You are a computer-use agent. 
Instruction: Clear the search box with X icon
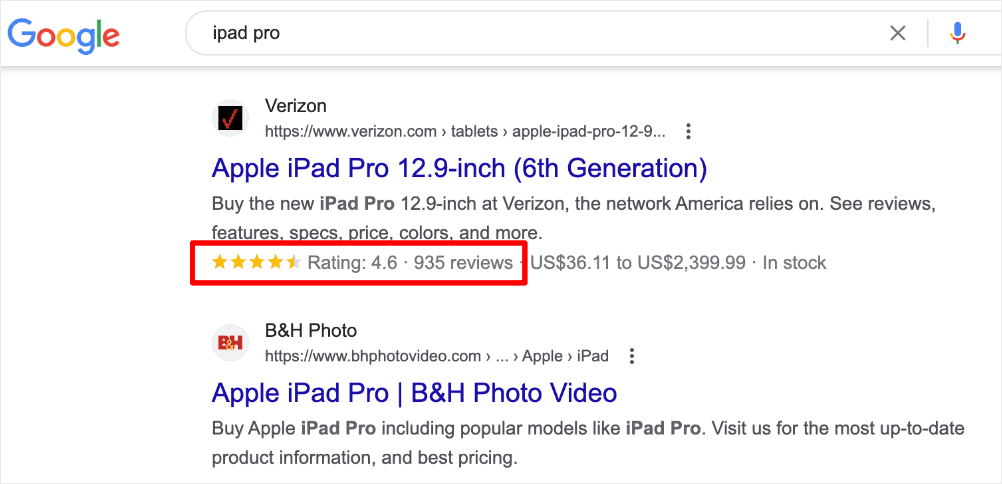click(x=898, y=33)
